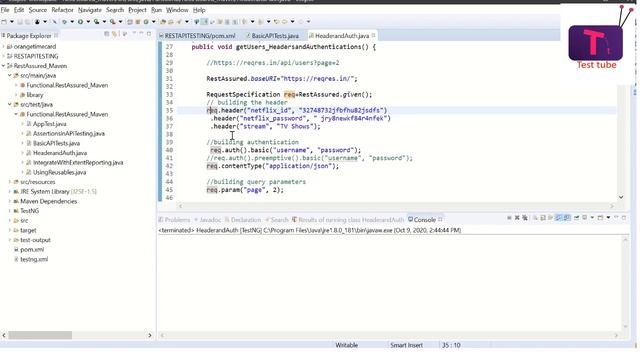This screenshot has height=360, width=640.
Task: Maximize the Console view
Action: [624, 218]
